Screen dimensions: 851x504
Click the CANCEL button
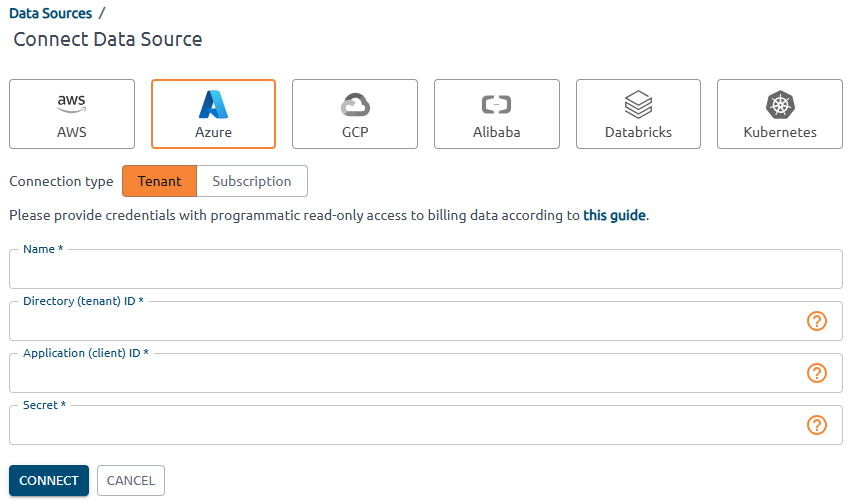pyautogui.click(x=131, y=481)
